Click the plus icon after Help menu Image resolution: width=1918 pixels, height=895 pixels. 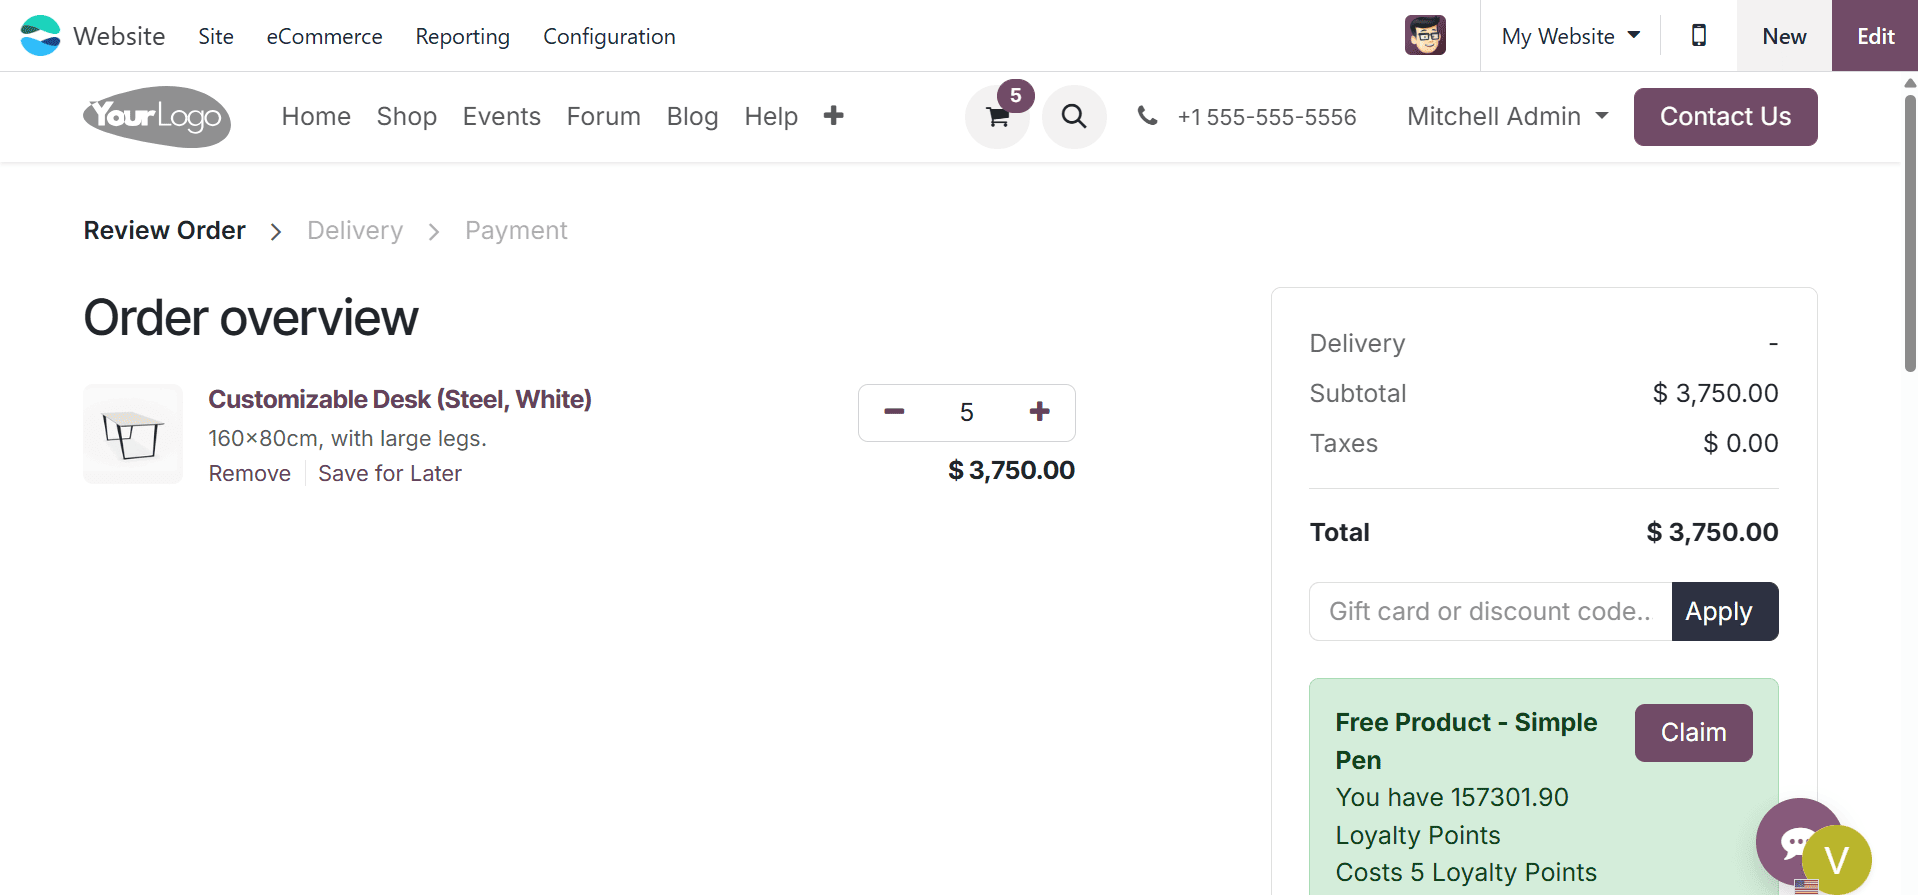833,116
